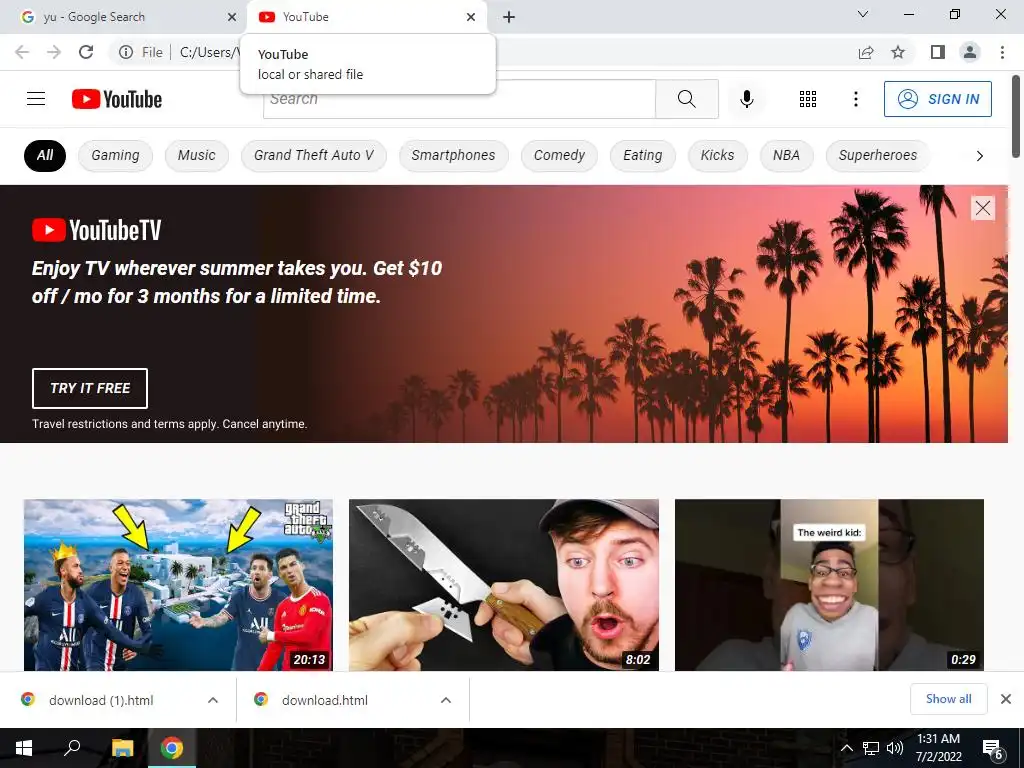Select the All filter chip
This screenshot has width=1024, height=768.
45,155
